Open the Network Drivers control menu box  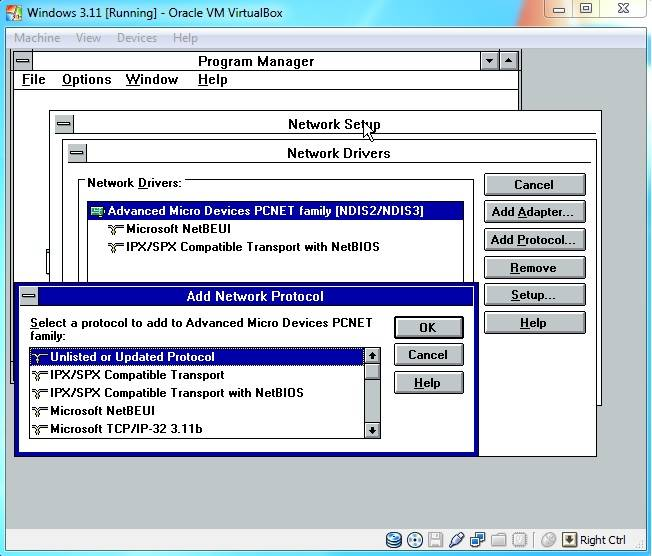coord(76,153)
